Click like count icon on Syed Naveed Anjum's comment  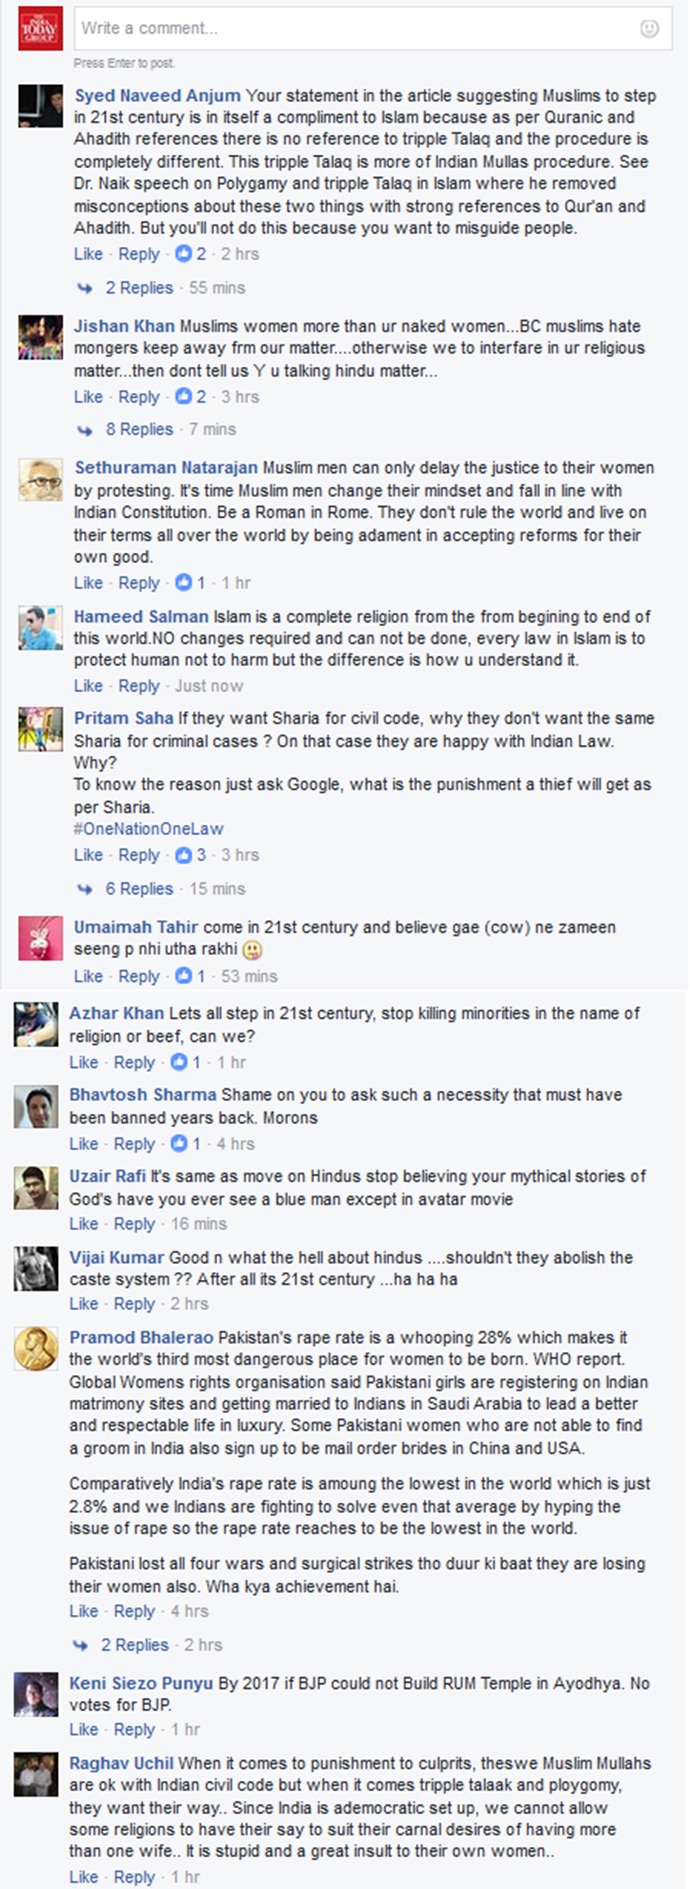pos(183,254)
